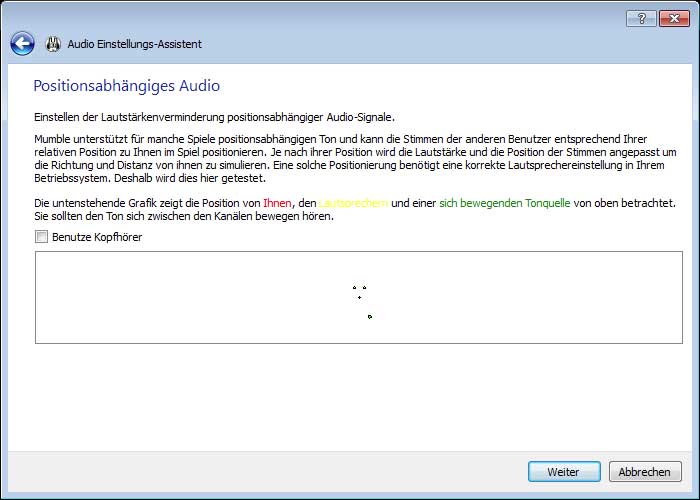Cancel the wizard with Abbrechen

(645, 471)
